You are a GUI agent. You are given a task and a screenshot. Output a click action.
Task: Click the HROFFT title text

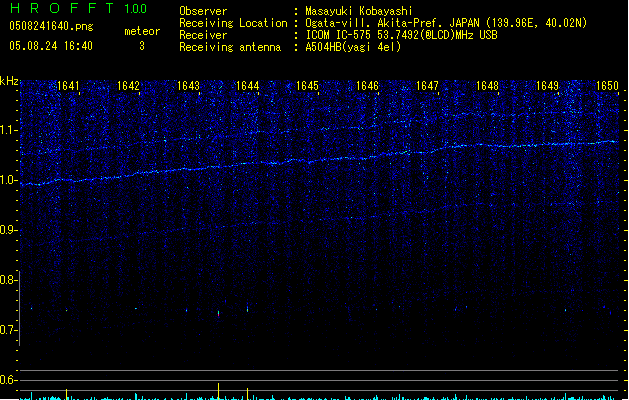point(60,10)
